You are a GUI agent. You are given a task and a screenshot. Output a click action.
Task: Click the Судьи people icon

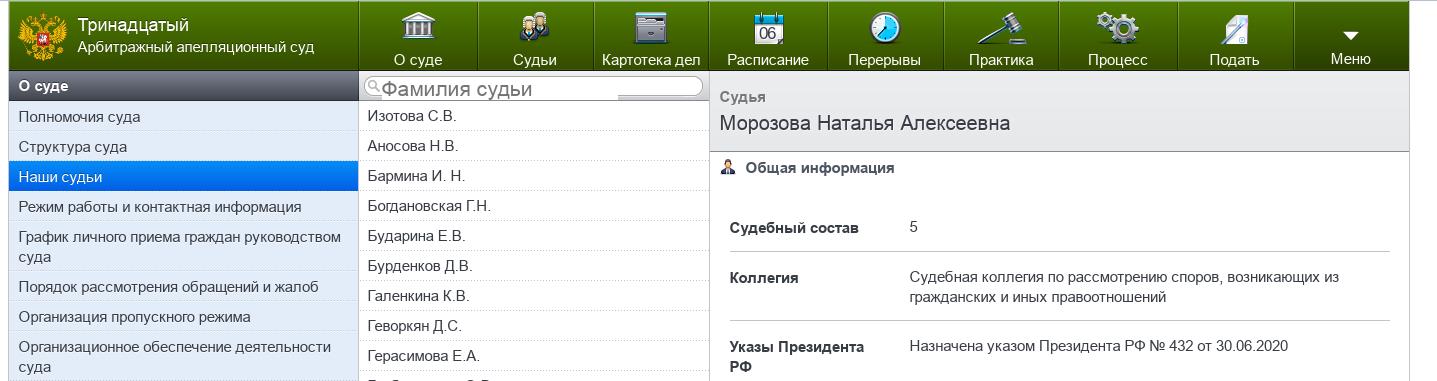coord(535,27)
